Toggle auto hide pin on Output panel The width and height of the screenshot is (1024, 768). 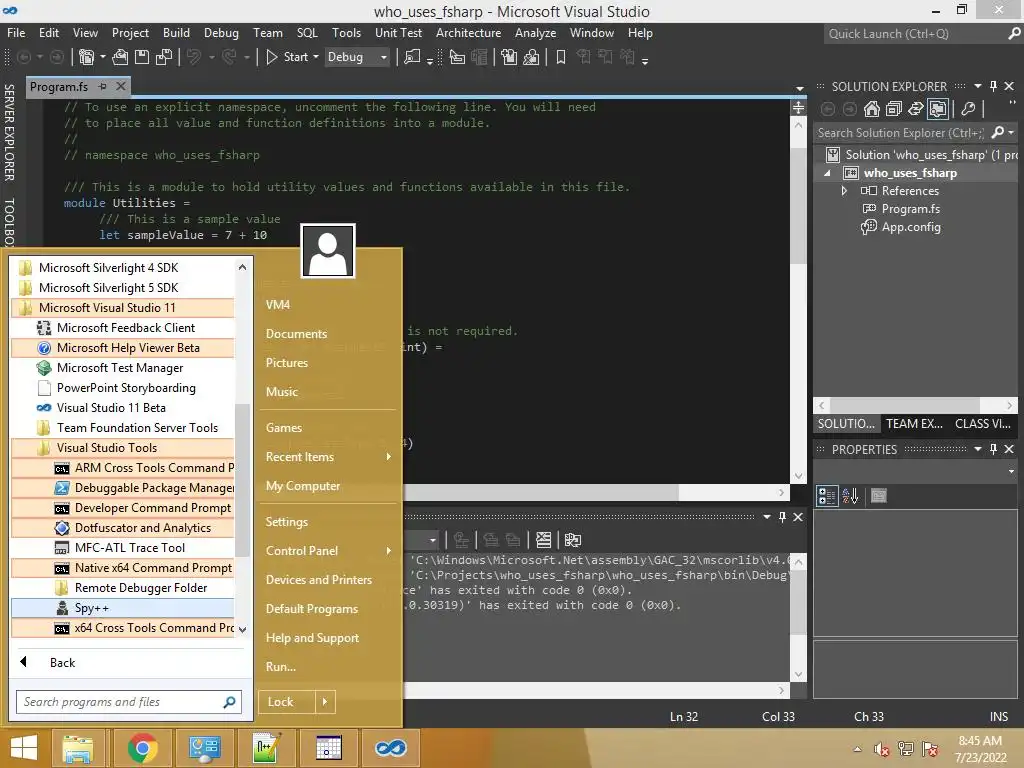782,517
